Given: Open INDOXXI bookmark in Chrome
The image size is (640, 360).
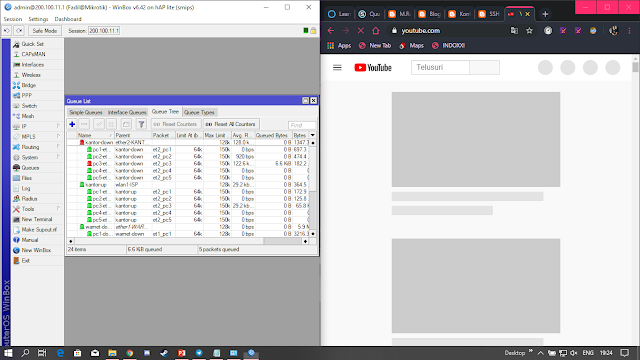Looking at the screenshot, I should (449, 45).
